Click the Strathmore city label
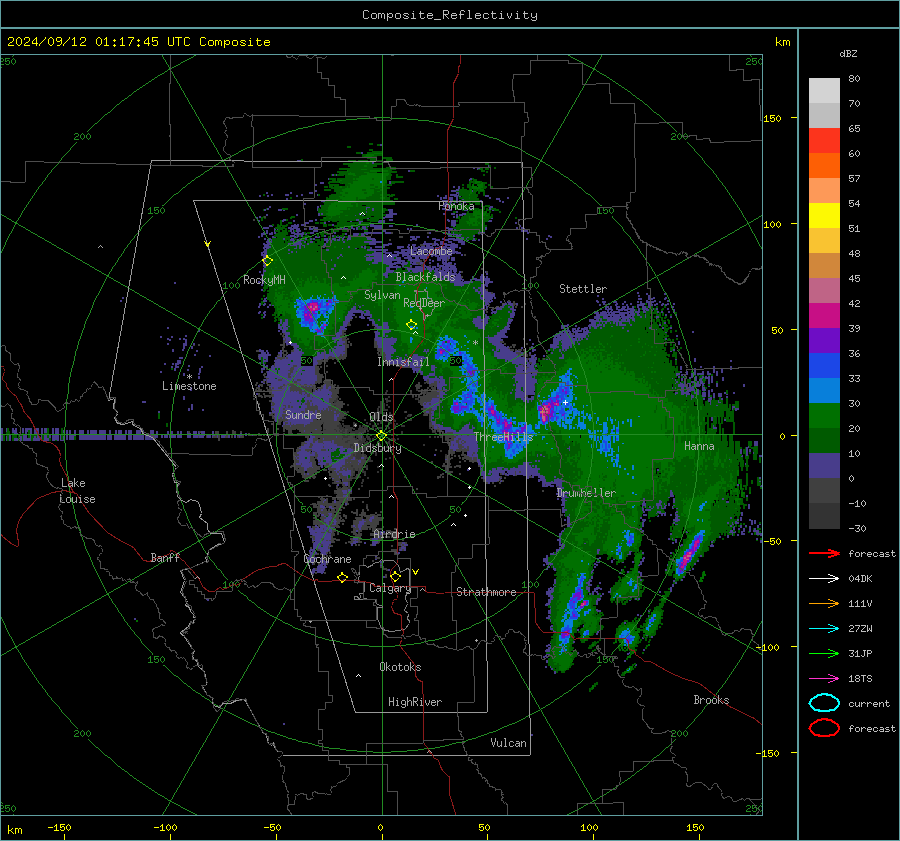This screenshot has width=900, height=841. [x=486, y=592]
